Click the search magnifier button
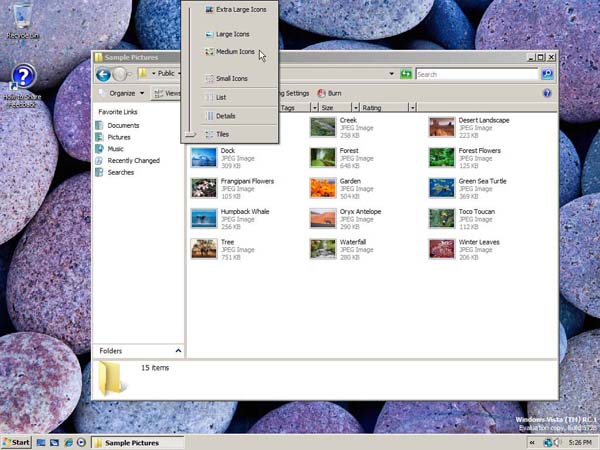Image resolution: width=600 pixels, height=450 pixels. tap(547, 74)
